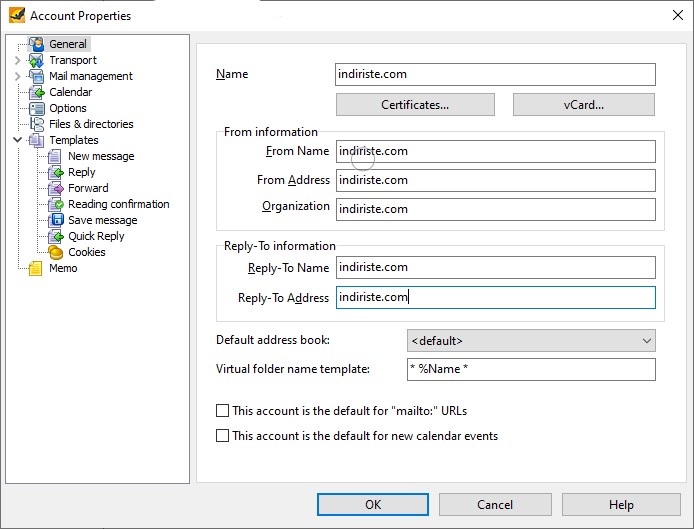
Task: Collapse the Templates tree node
Action: [x=17, y=140]
